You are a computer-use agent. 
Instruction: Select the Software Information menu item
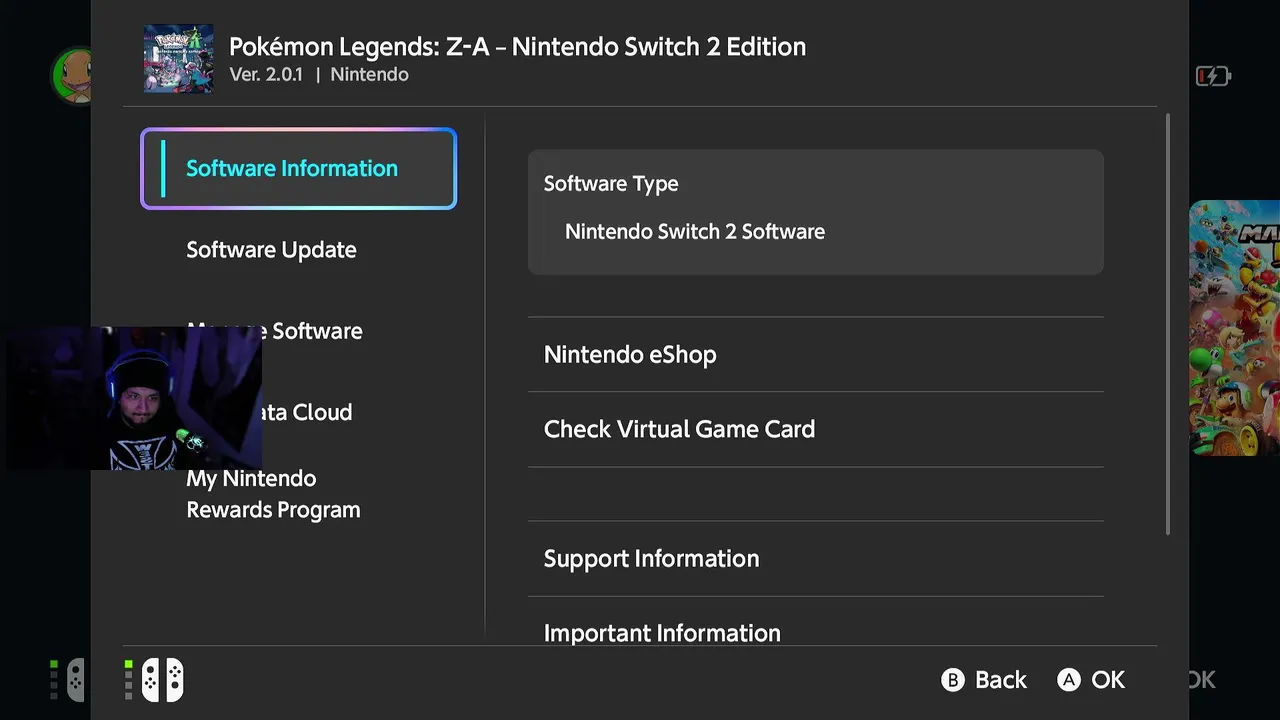pos(298,169)
